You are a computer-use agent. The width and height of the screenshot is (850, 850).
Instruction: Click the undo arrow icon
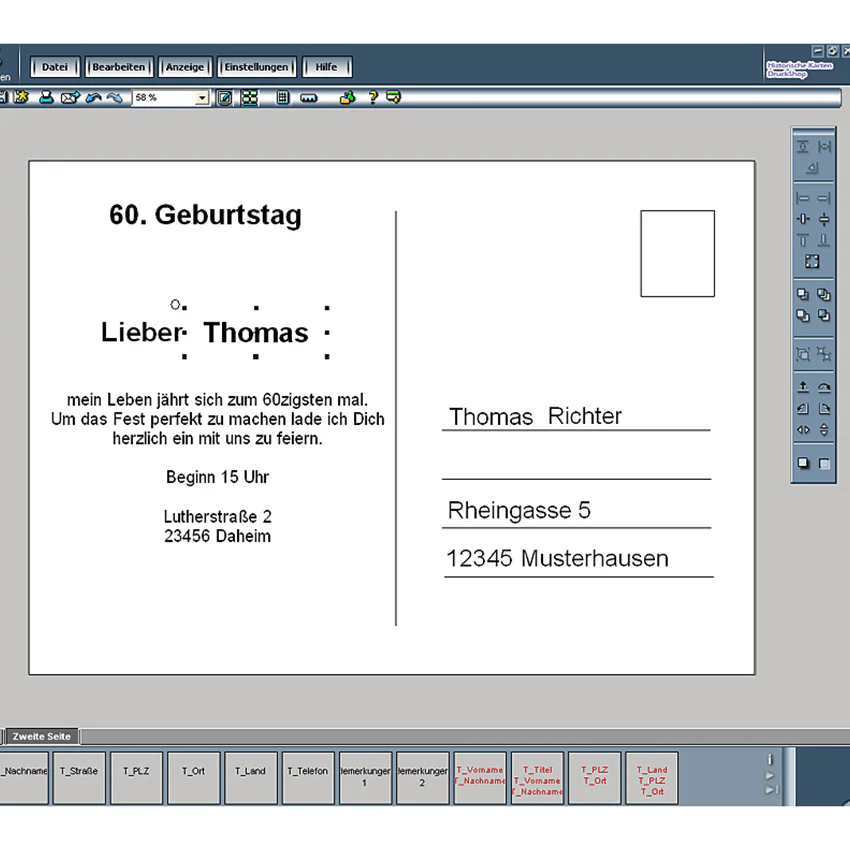point(93,98)
